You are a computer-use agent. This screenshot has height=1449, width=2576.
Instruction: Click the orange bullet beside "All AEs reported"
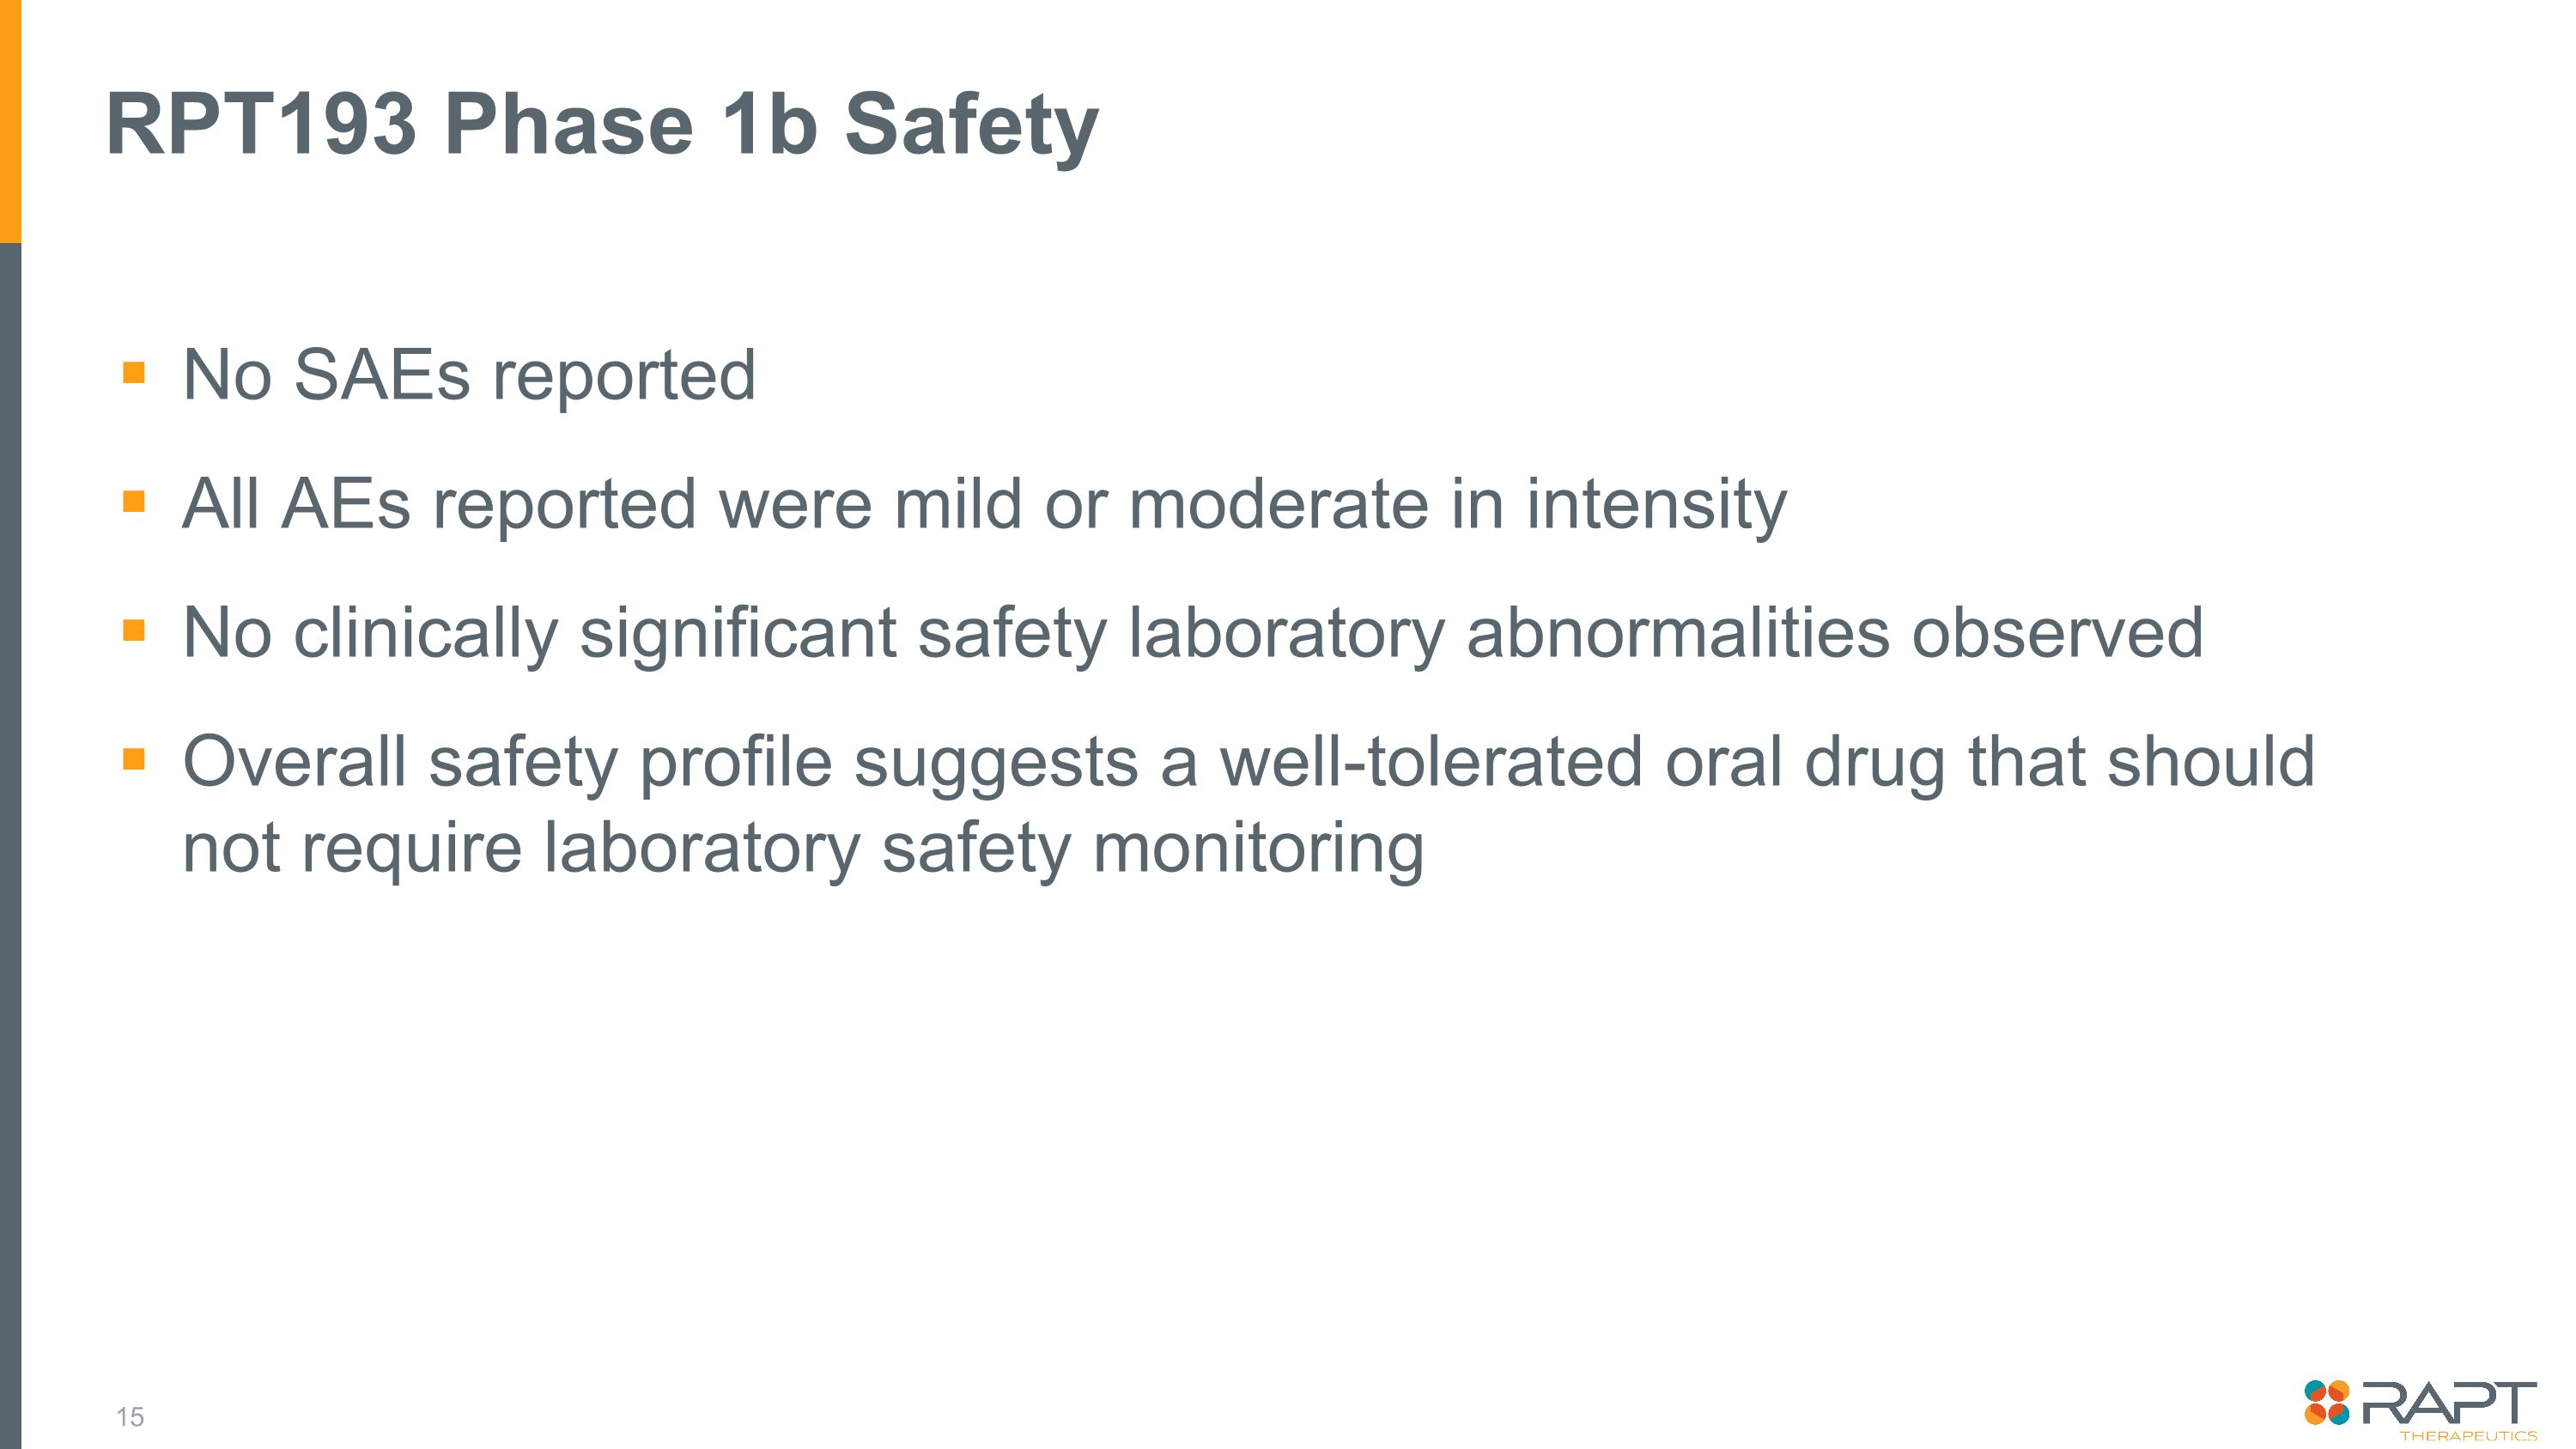(134, 501)
